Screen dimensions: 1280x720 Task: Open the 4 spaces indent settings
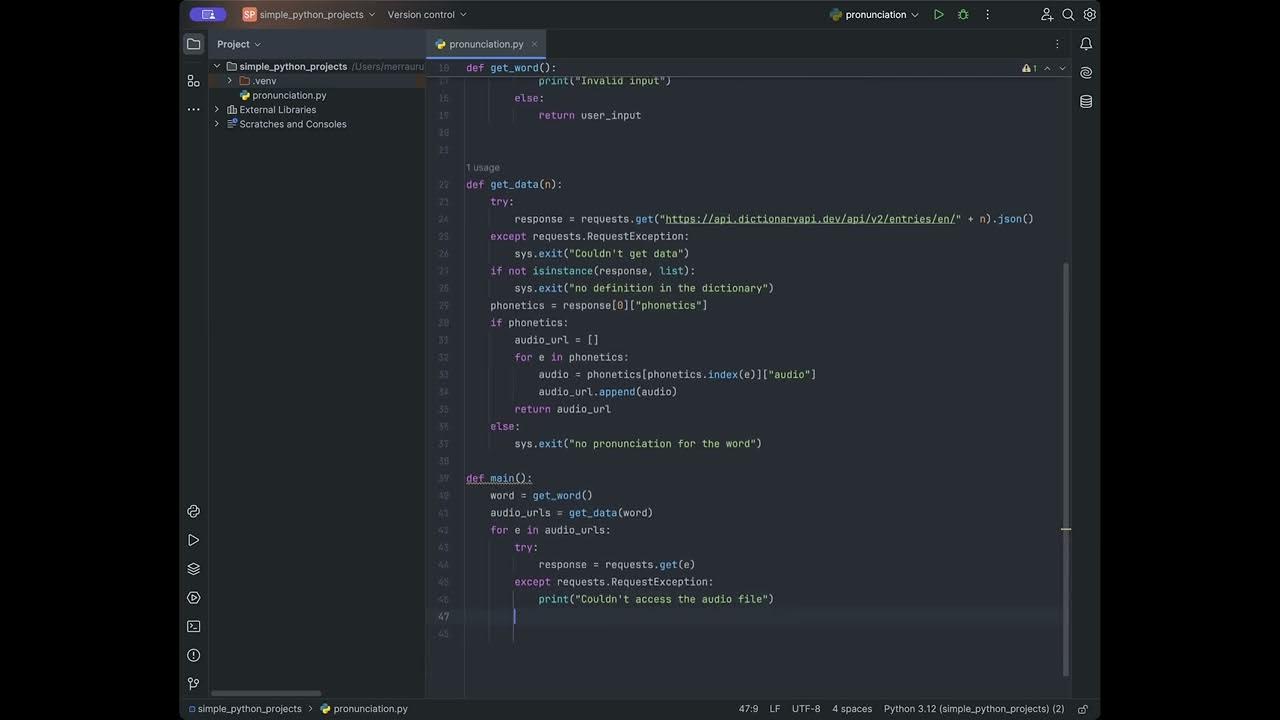(x=852, y=709)
